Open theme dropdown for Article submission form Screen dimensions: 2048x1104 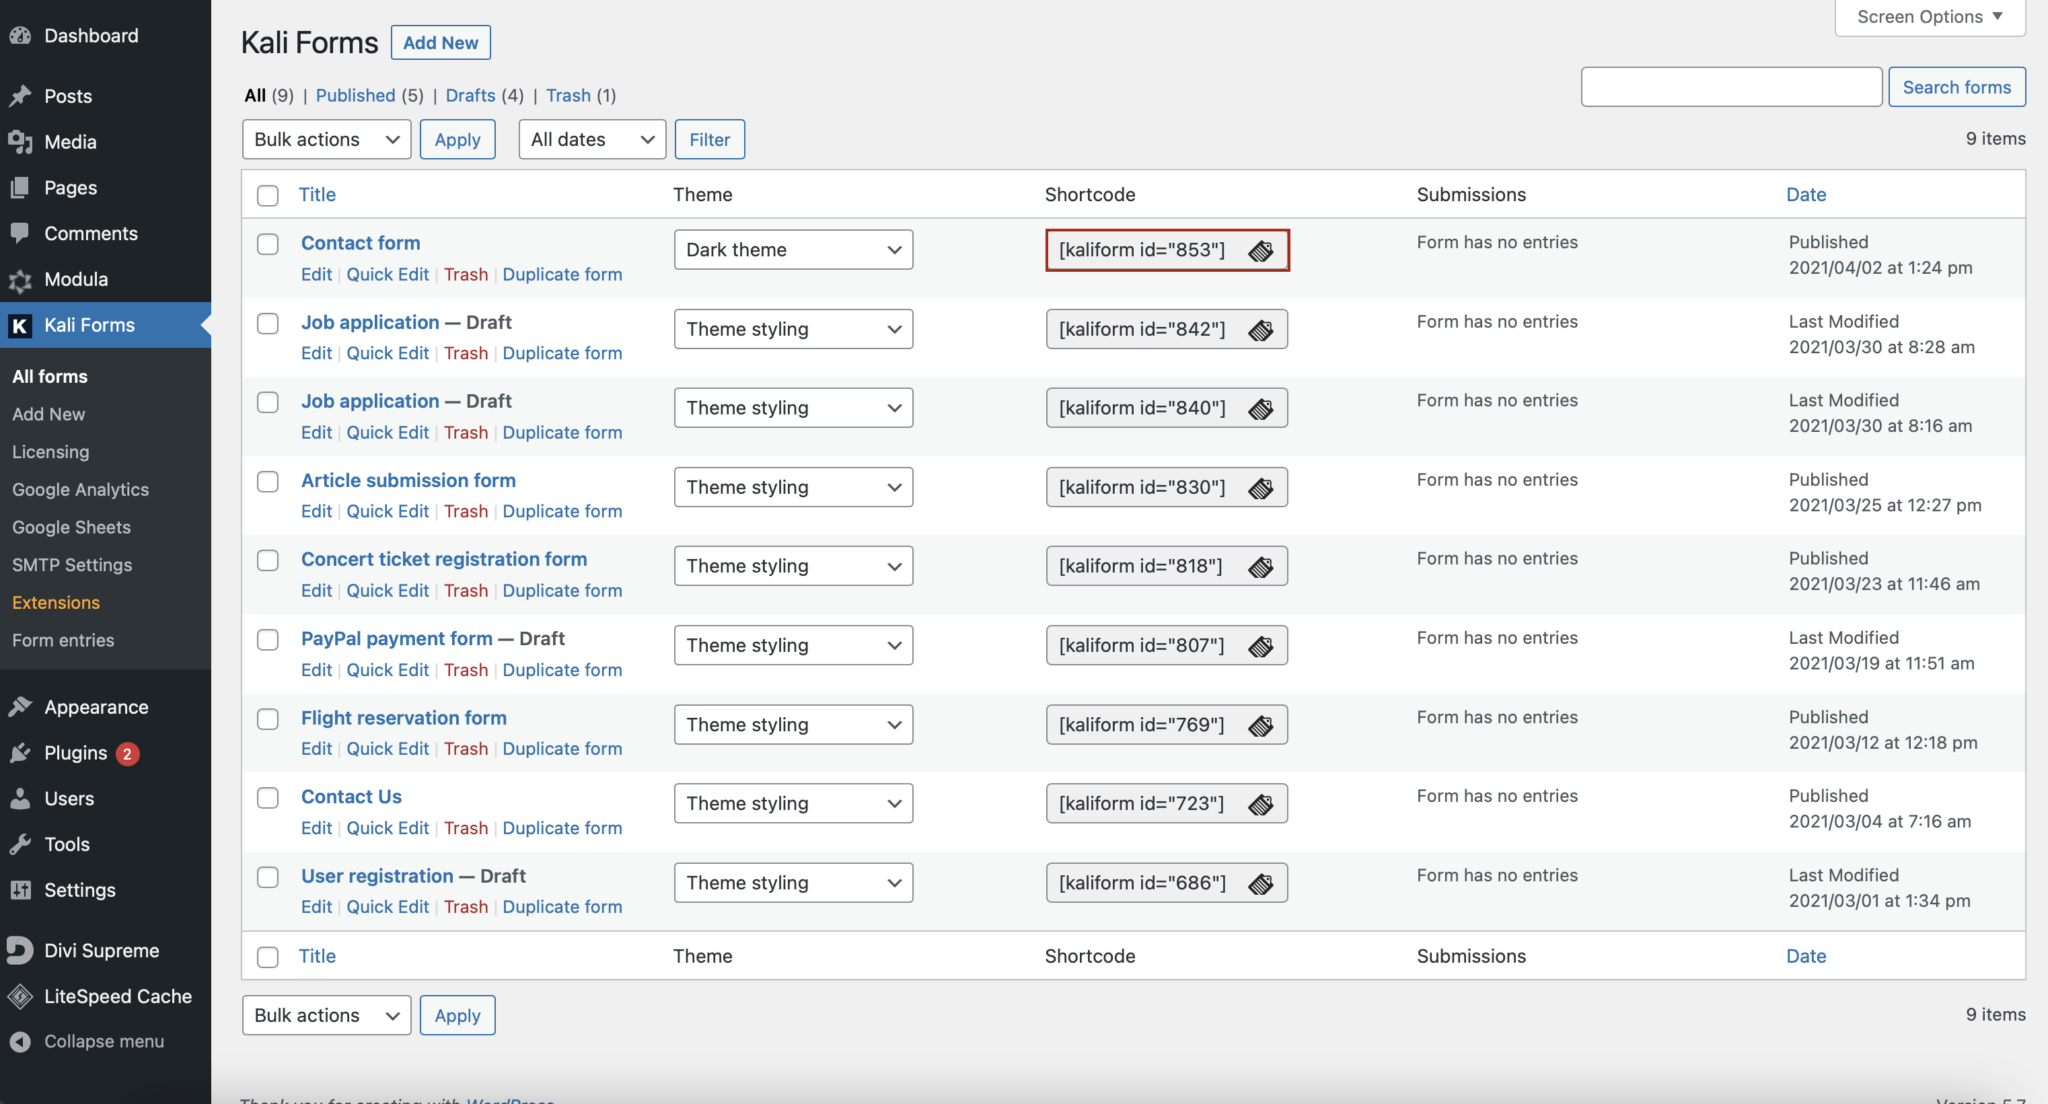point(794,487)
